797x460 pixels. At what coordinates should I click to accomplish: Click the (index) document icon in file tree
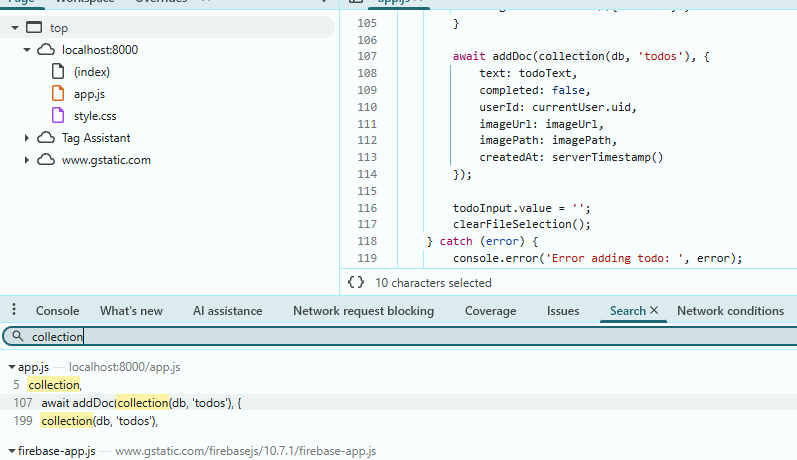point(58,72)
